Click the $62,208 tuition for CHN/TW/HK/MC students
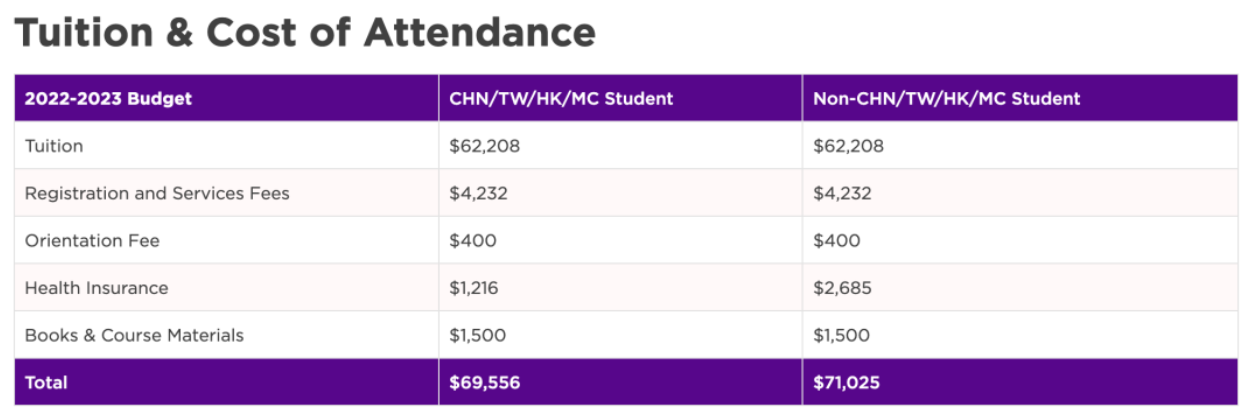This screenshot has height=411, width=1243. [x=485, y=146]
